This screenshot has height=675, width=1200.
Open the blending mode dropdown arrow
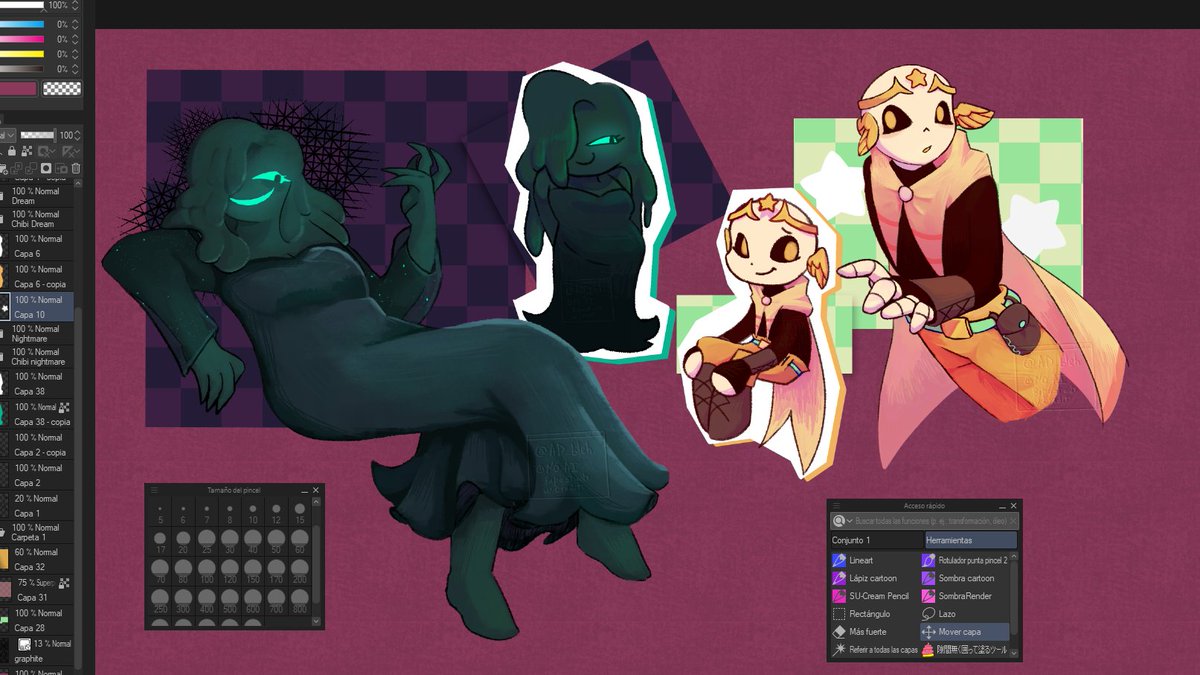(11, 134)
